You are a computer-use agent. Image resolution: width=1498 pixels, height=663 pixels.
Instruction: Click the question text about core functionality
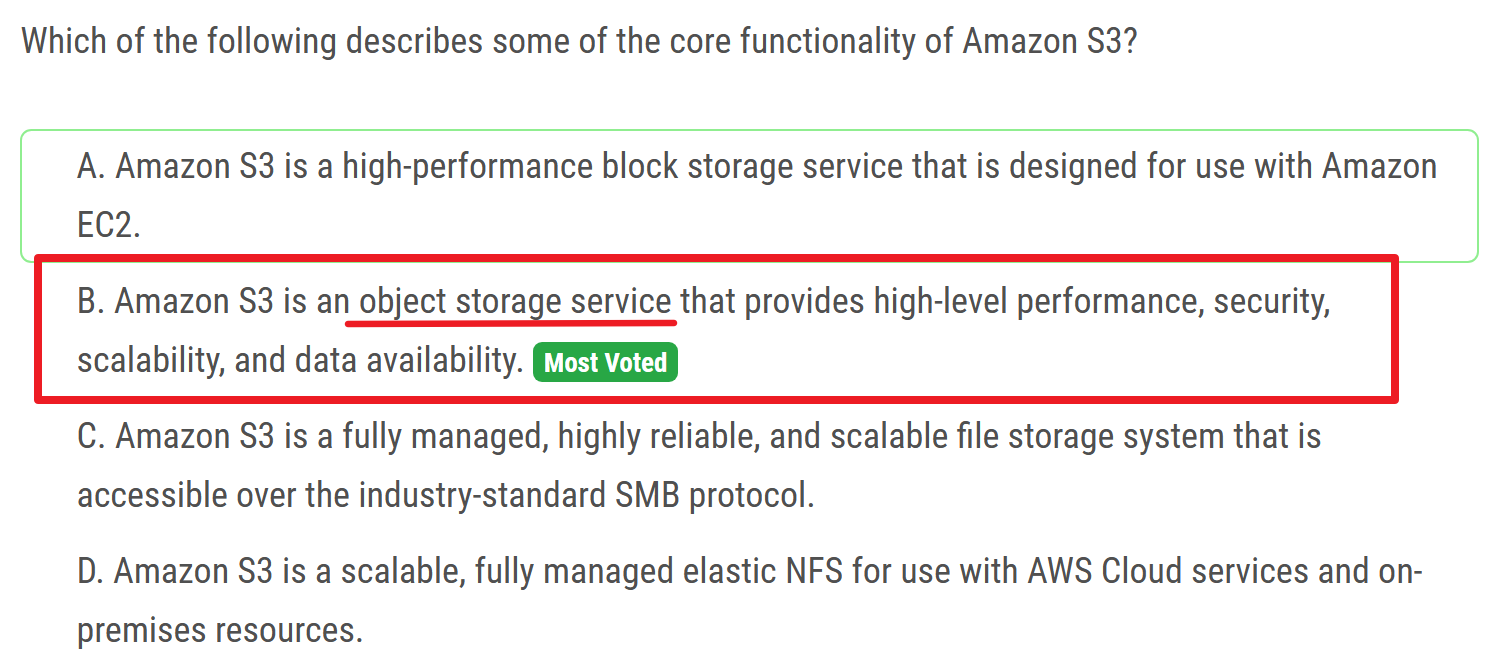click(578, 41)
